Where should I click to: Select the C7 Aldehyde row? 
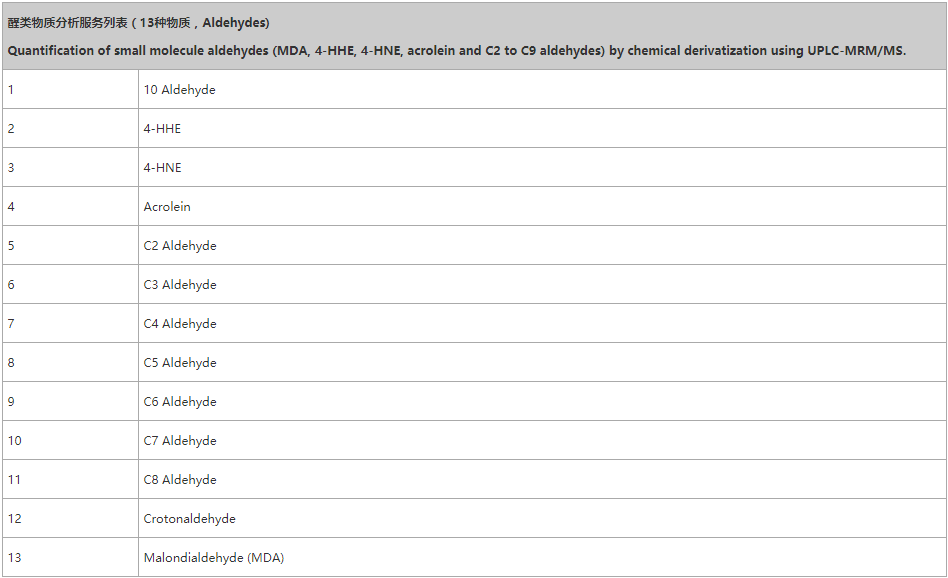(x=180, y=441)
